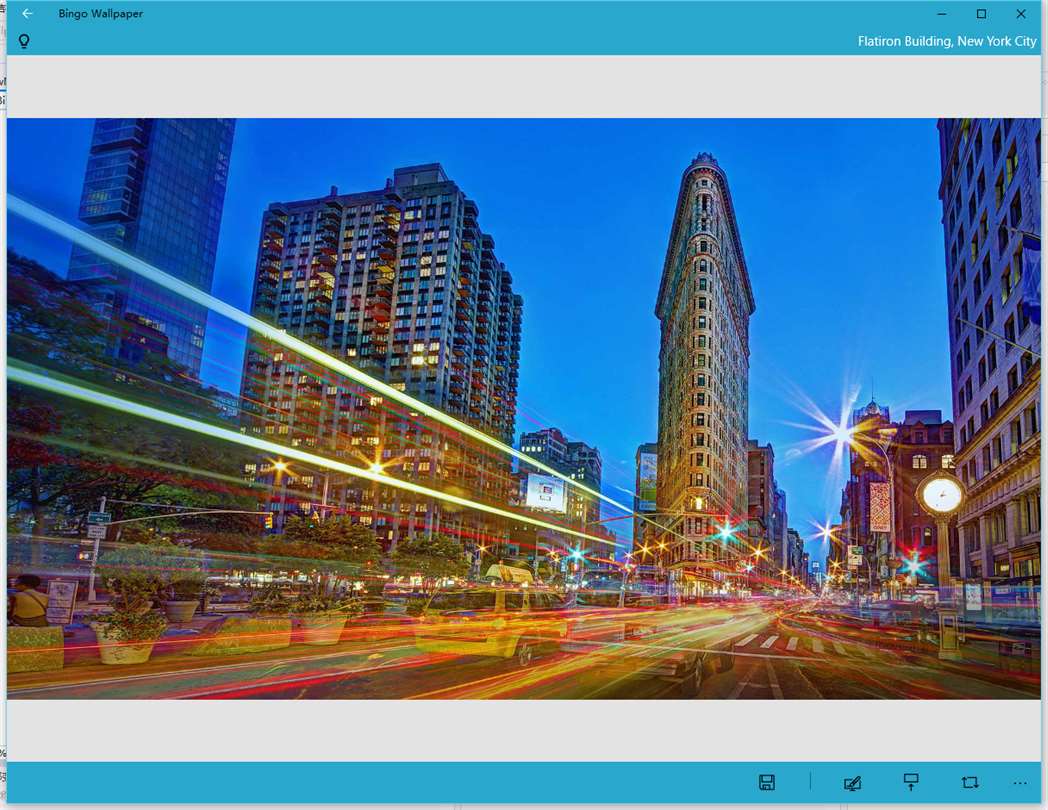Viewport: 1048px width, 810px height.
Task: Minimize the Bingo Wallpaper window
Action: pos(942,13)
